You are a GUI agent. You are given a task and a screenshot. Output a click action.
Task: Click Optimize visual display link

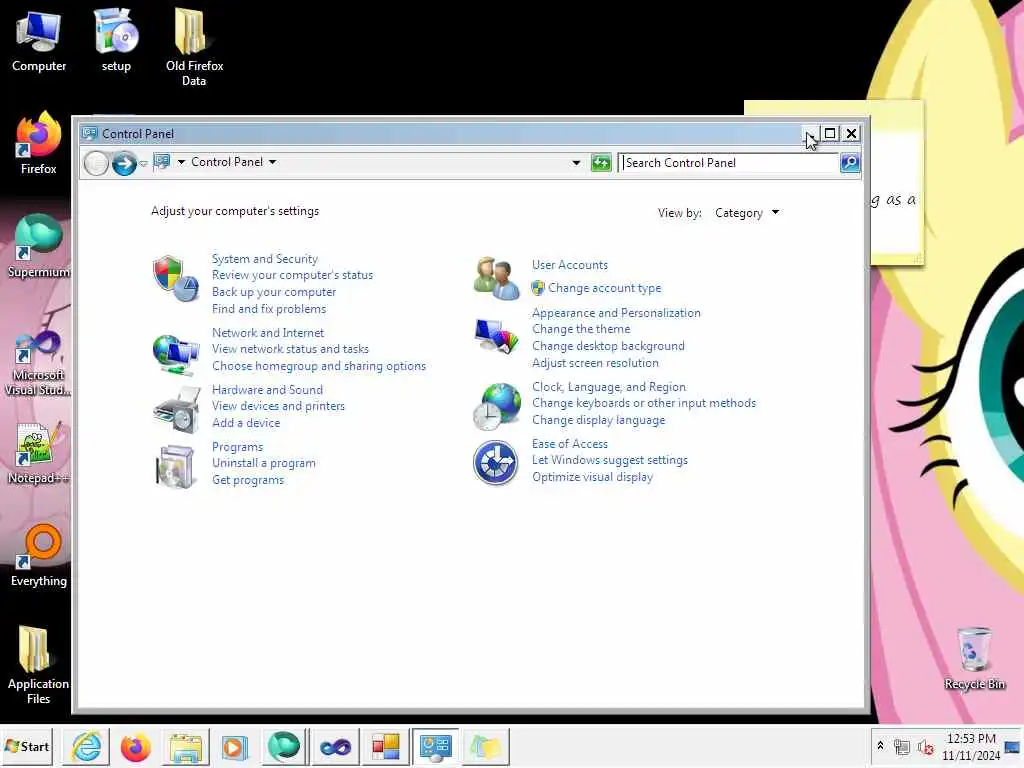pyautogui.click(x=592, y=477)
